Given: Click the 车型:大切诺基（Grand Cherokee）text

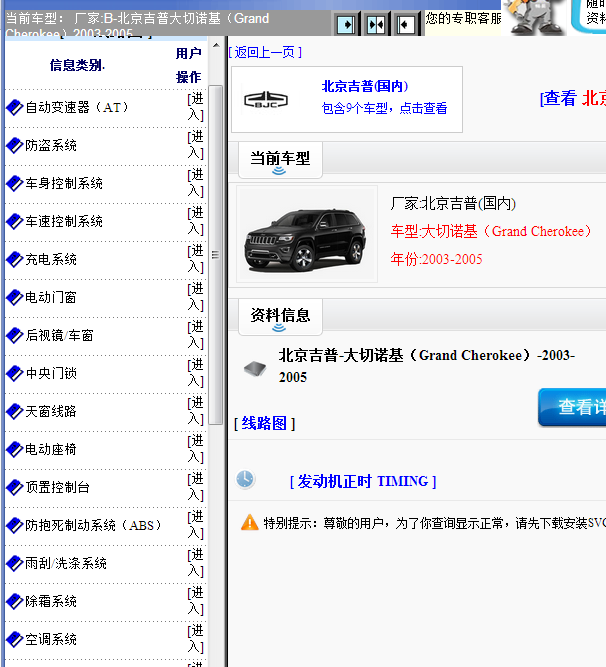Looking at the screenshot, I should (x=491, y=231).
